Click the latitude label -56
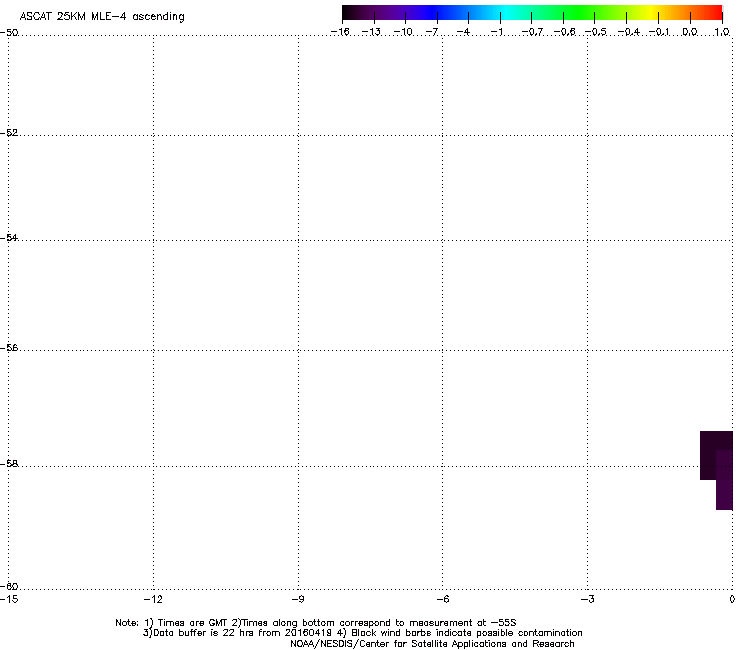The height and width of the screenshot is (650, 740). [x=9, y=347]
